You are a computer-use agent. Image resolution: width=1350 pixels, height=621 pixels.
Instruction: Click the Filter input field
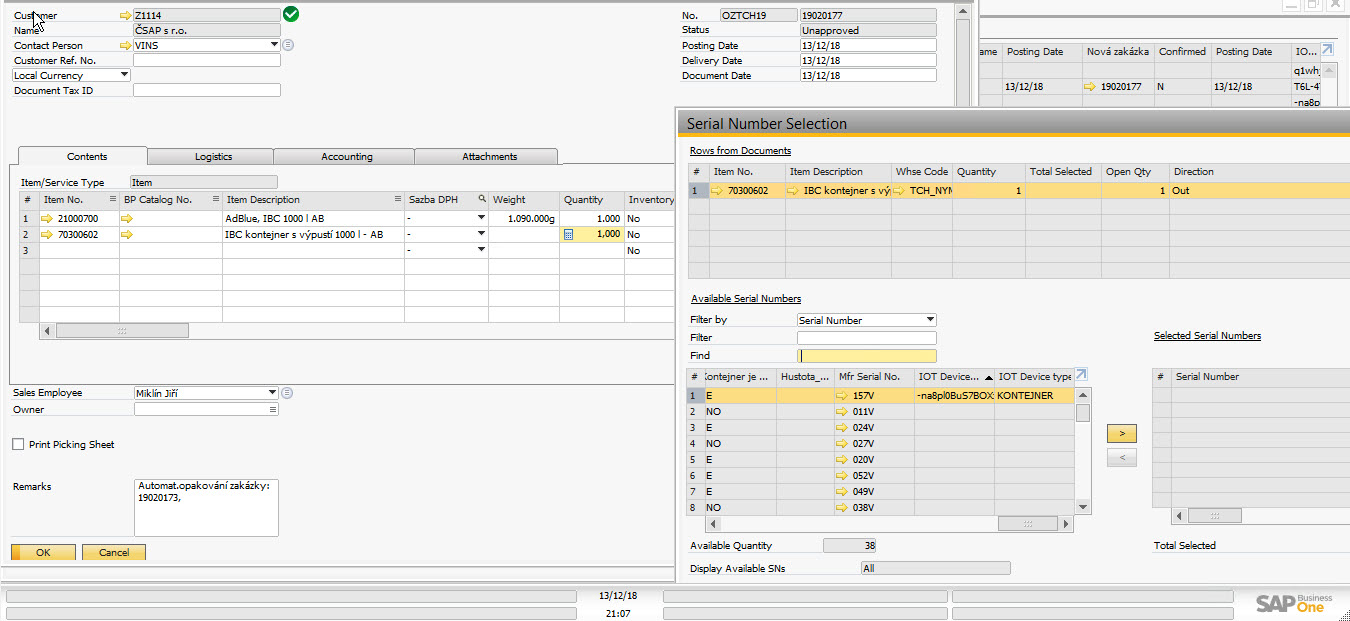tap(866, 338)
